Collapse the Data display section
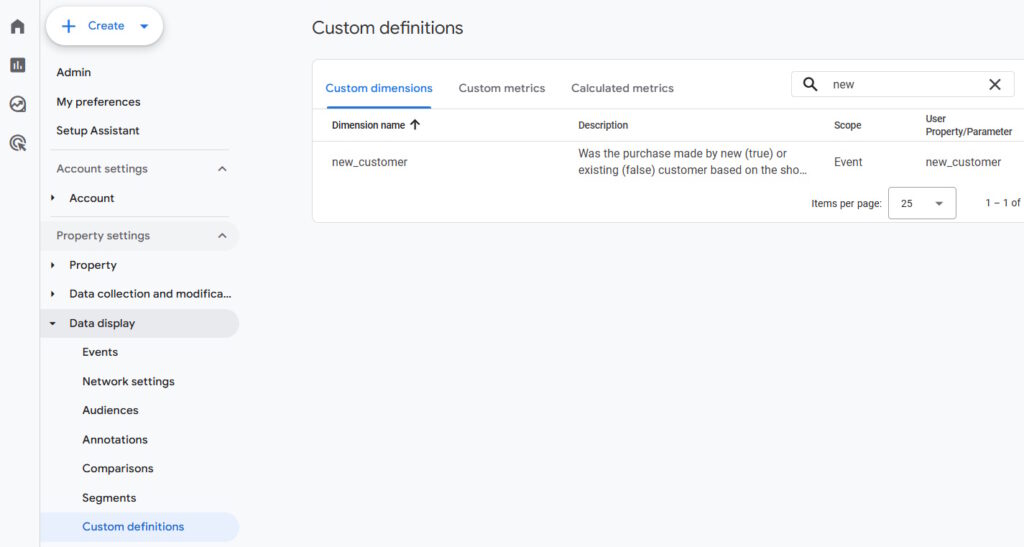Image resolution: width=1024 pixels, height=547 pixels. click(53, 323)
